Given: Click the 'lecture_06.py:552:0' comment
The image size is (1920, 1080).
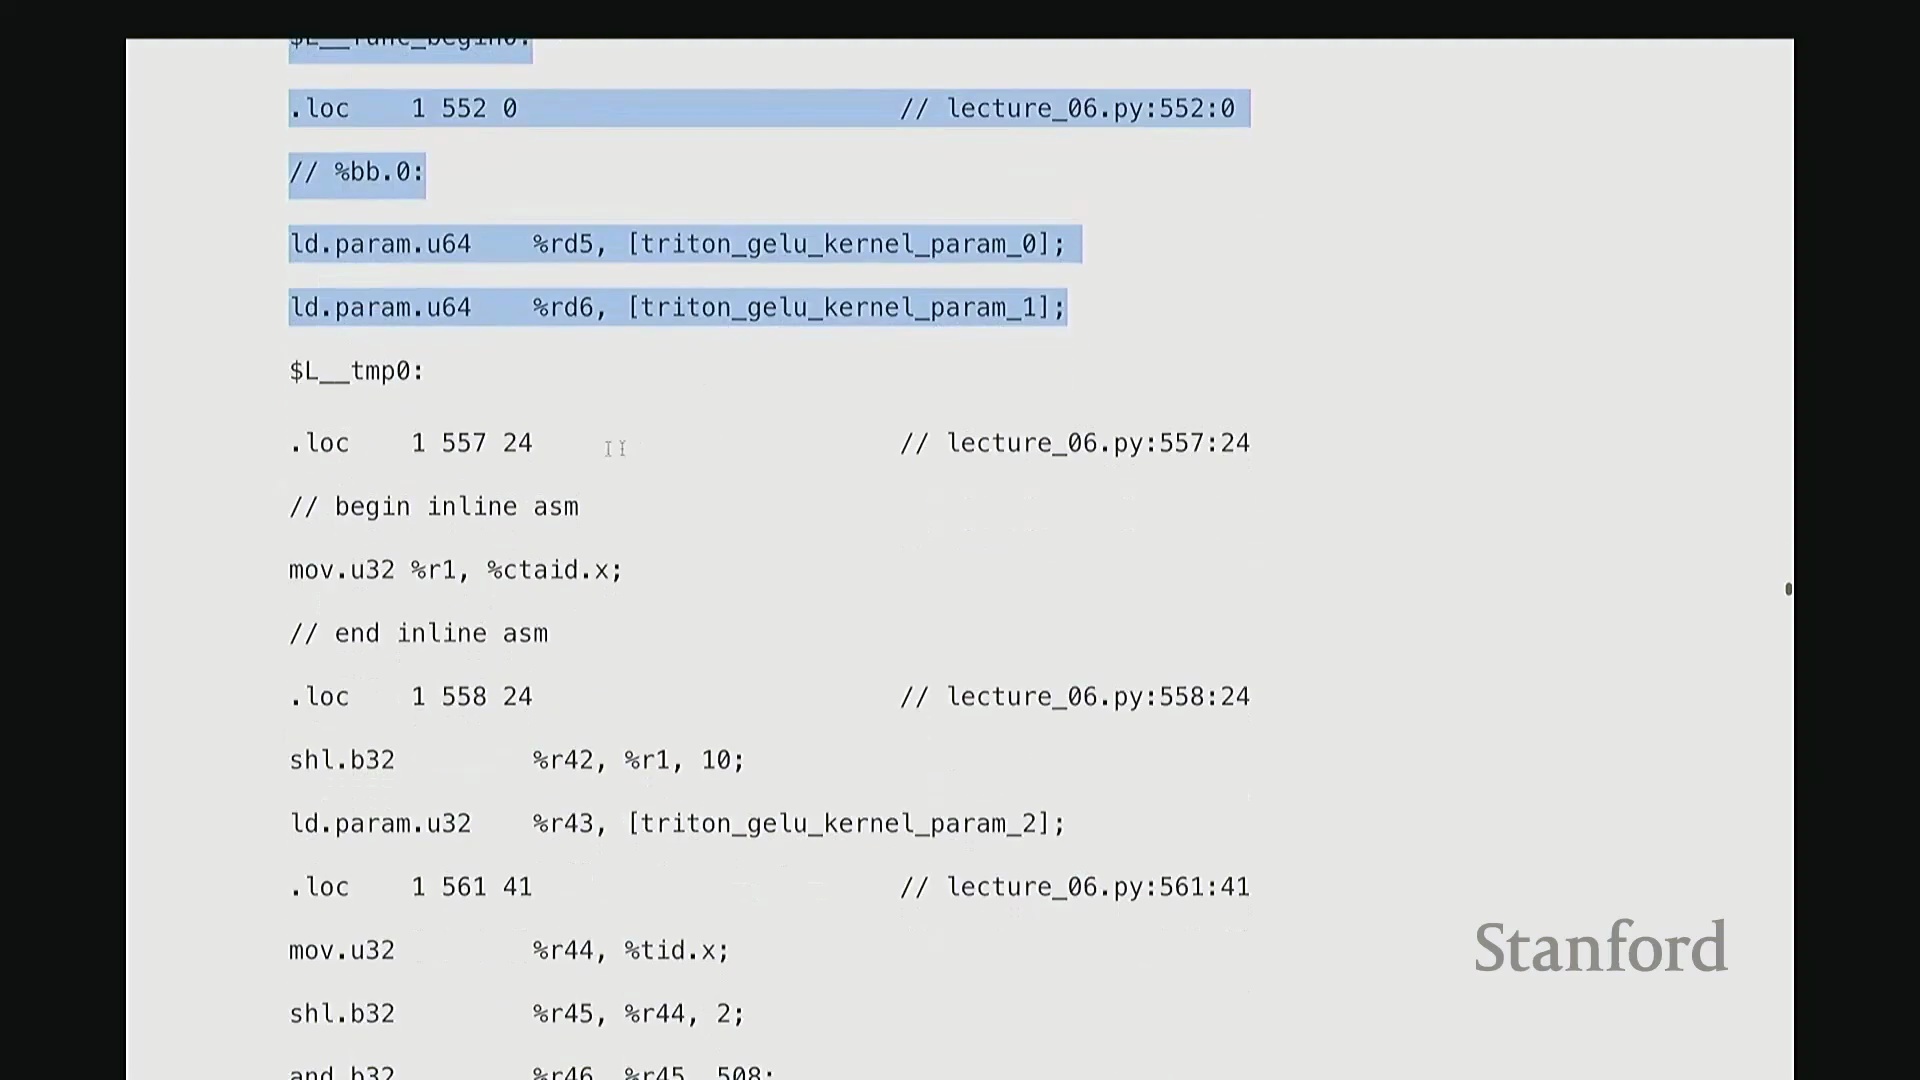Looking at the screenshot, I should tap(1090, 108).
